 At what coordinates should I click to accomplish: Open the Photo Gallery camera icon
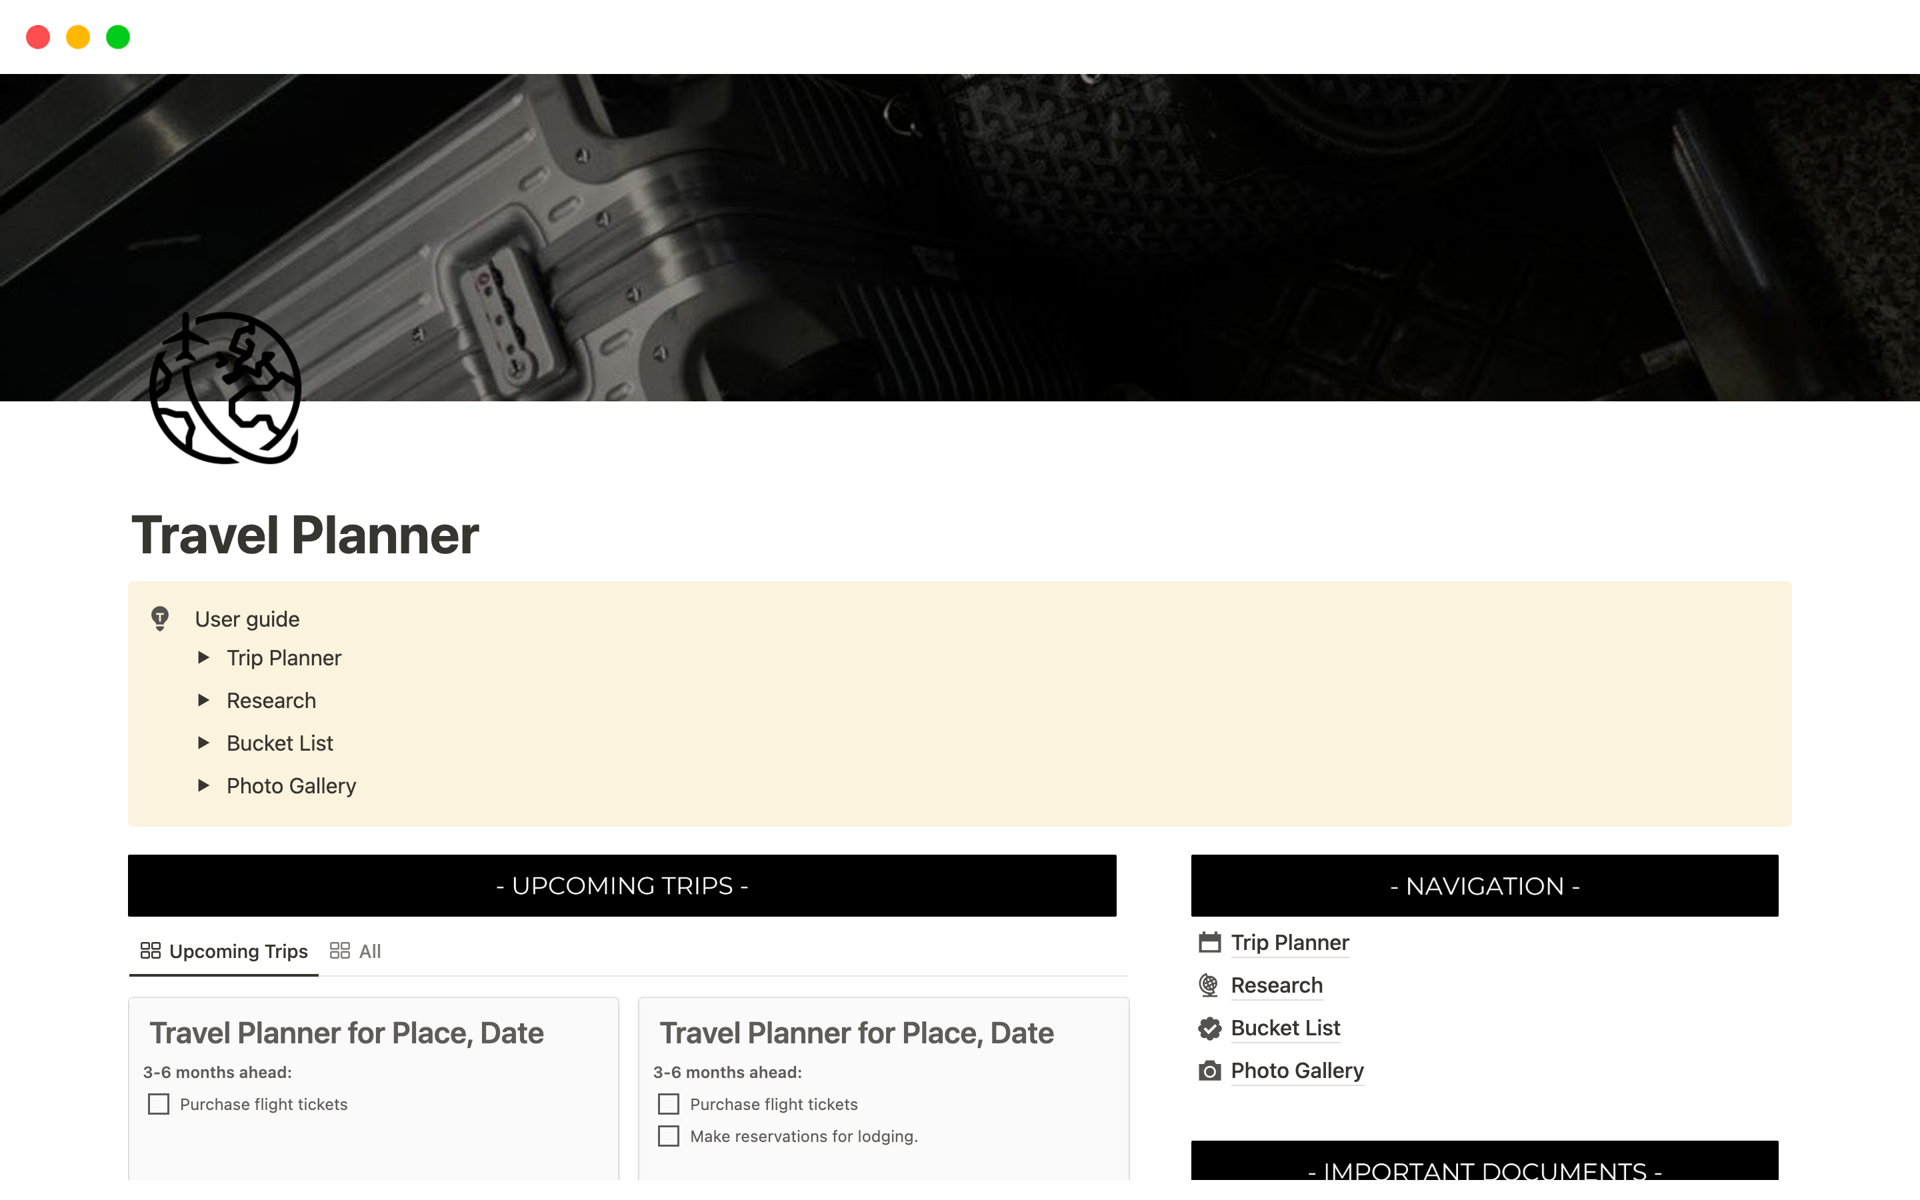(x=1208, y=1070)
